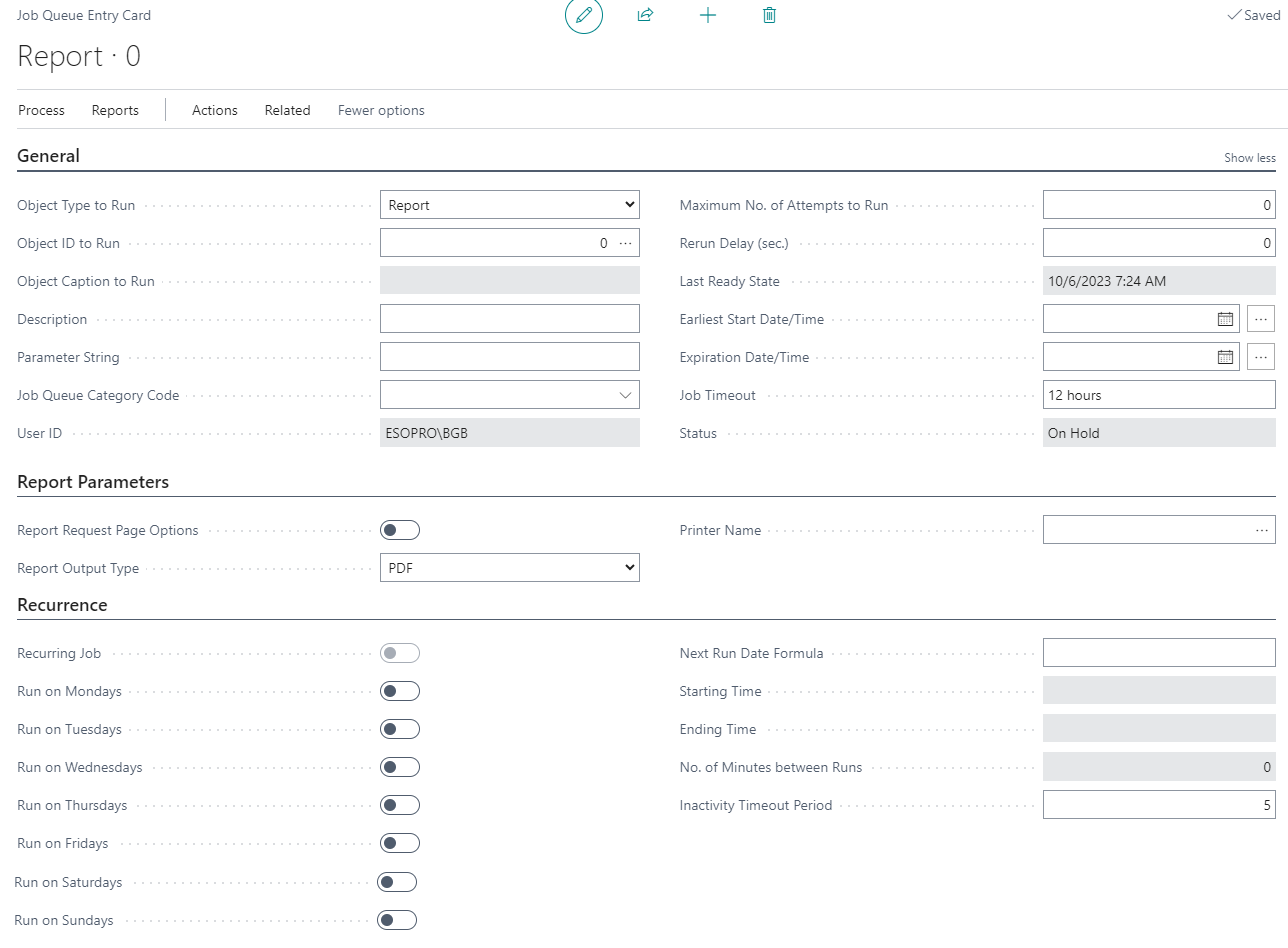Viewport: 1288px width, 948px height.
Task: Enable Report Request Page Options toggle
Action: 400,530
